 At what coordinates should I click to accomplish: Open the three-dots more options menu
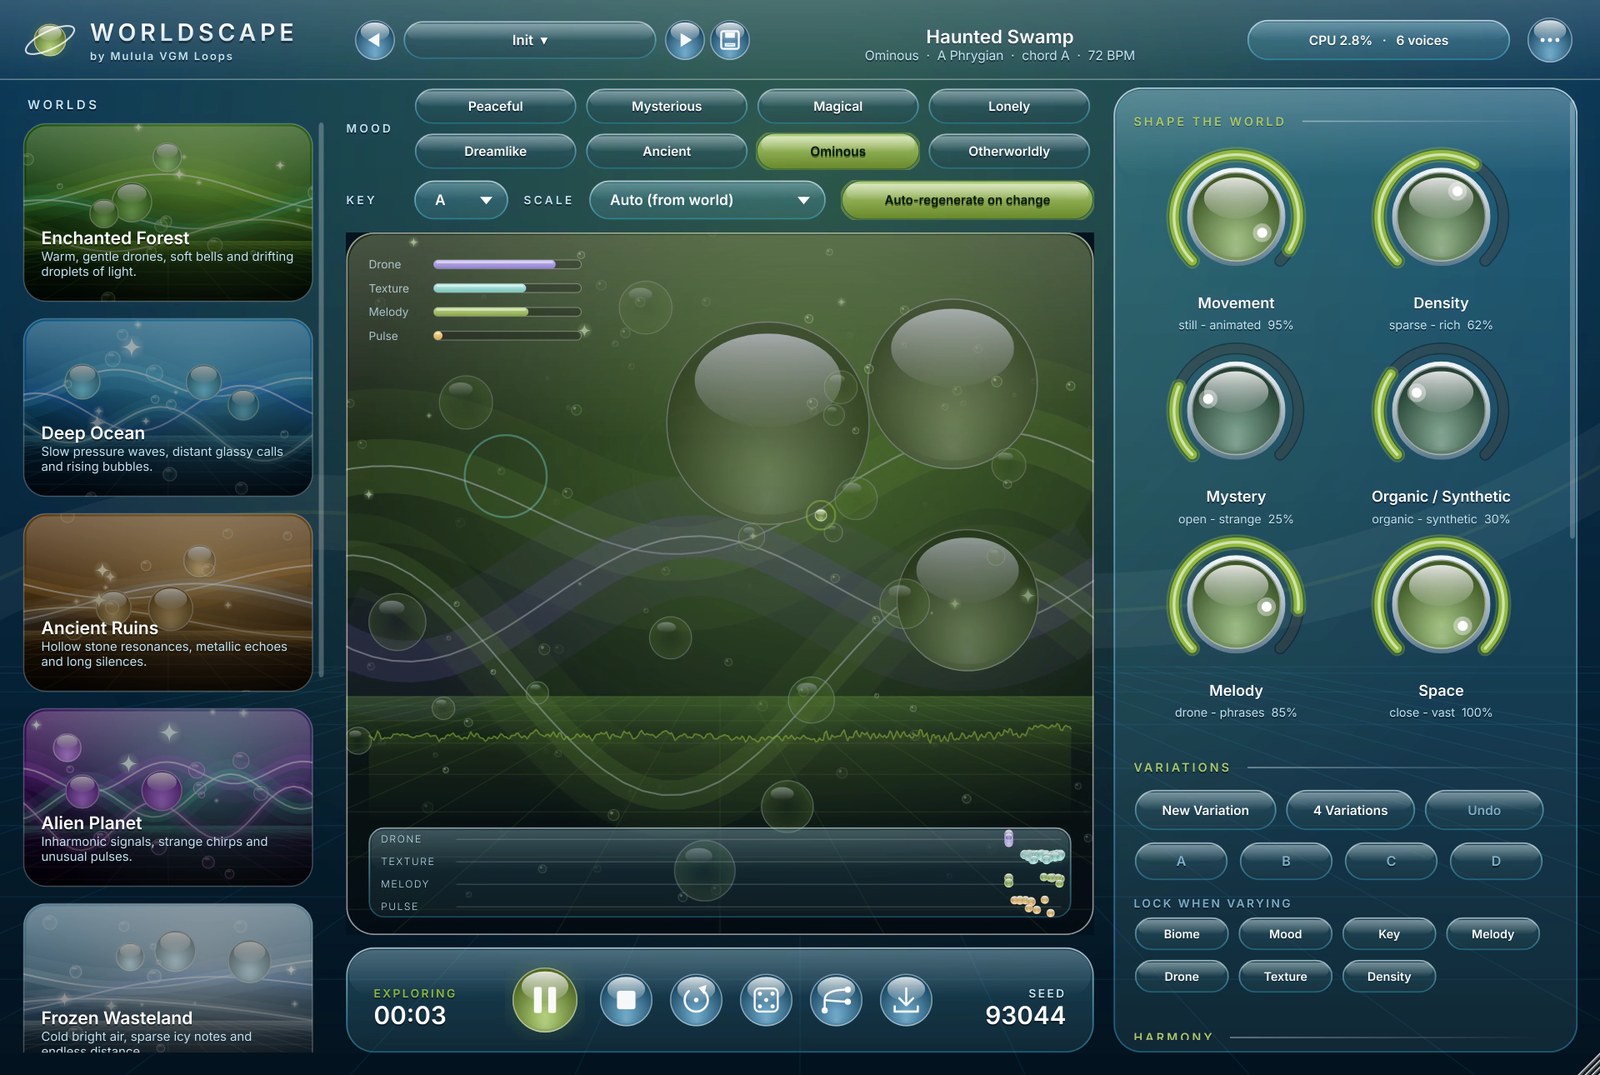tap(1549, 40)
